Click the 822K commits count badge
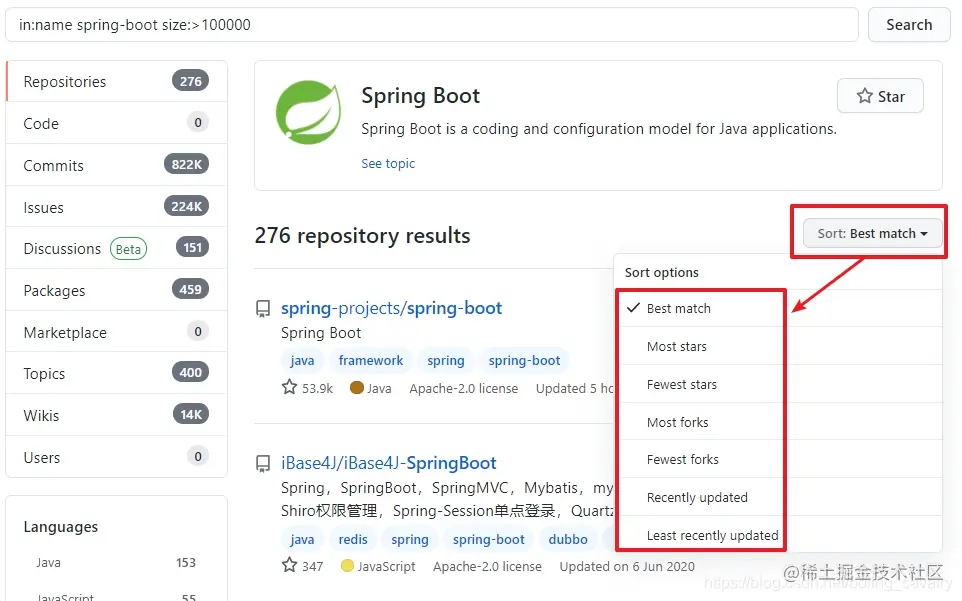 187,164
